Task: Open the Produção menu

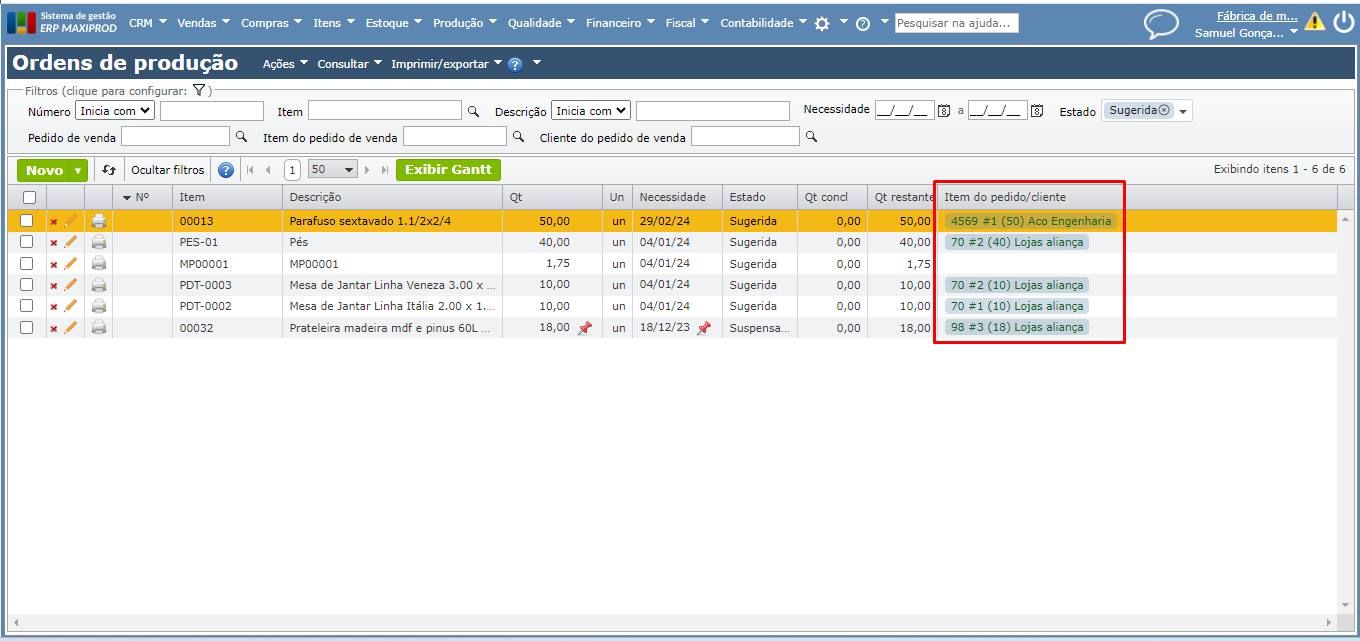Action: click(x=465, y=23)
